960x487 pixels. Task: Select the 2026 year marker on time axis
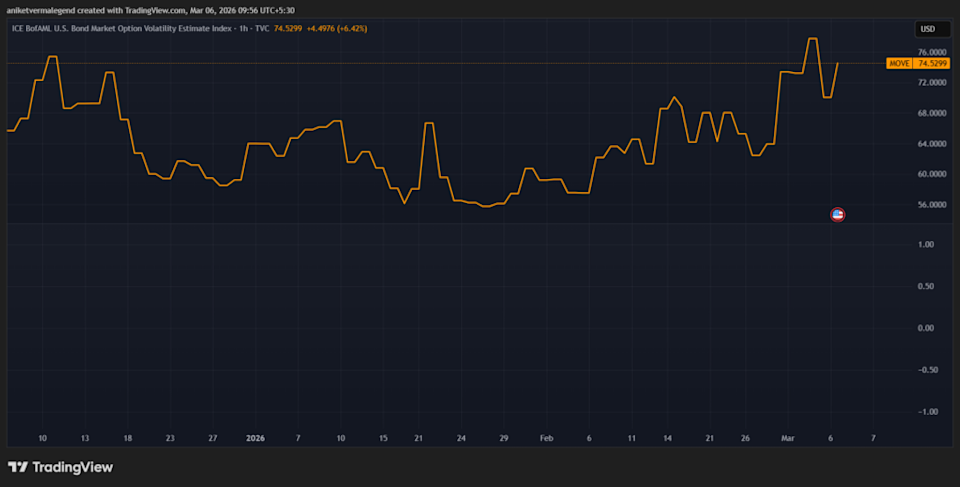click(255, 438)
